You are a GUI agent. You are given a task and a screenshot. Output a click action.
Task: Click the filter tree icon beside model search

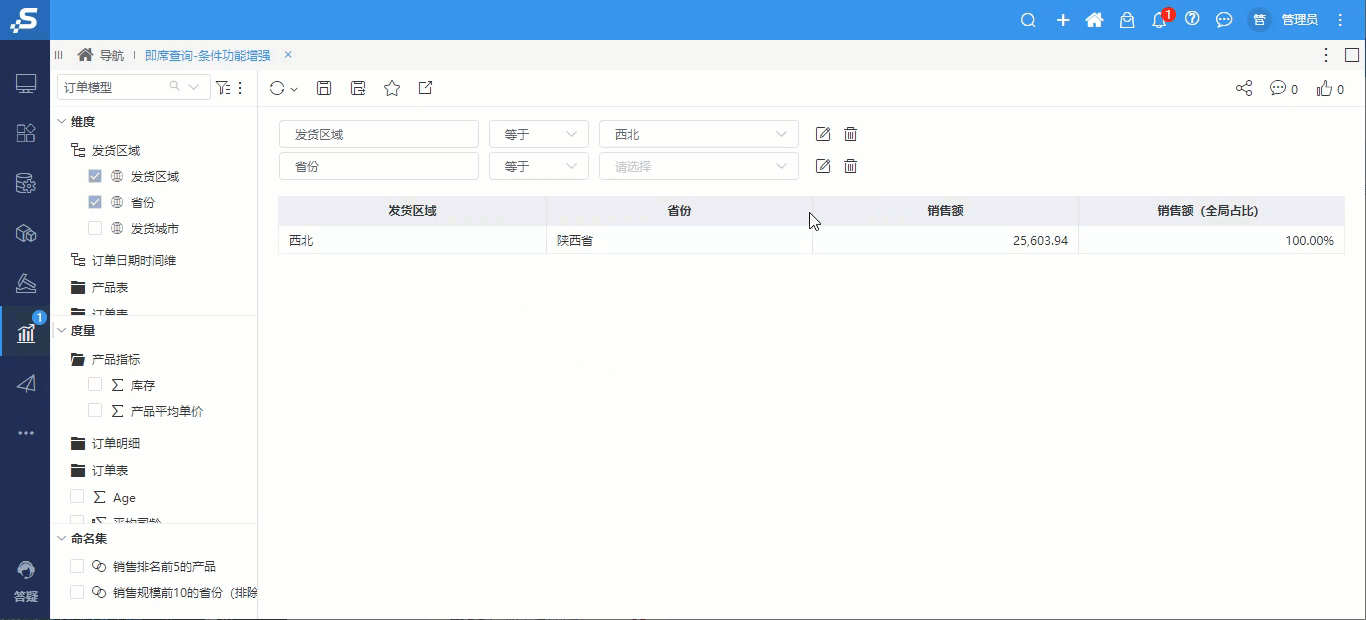223,88
